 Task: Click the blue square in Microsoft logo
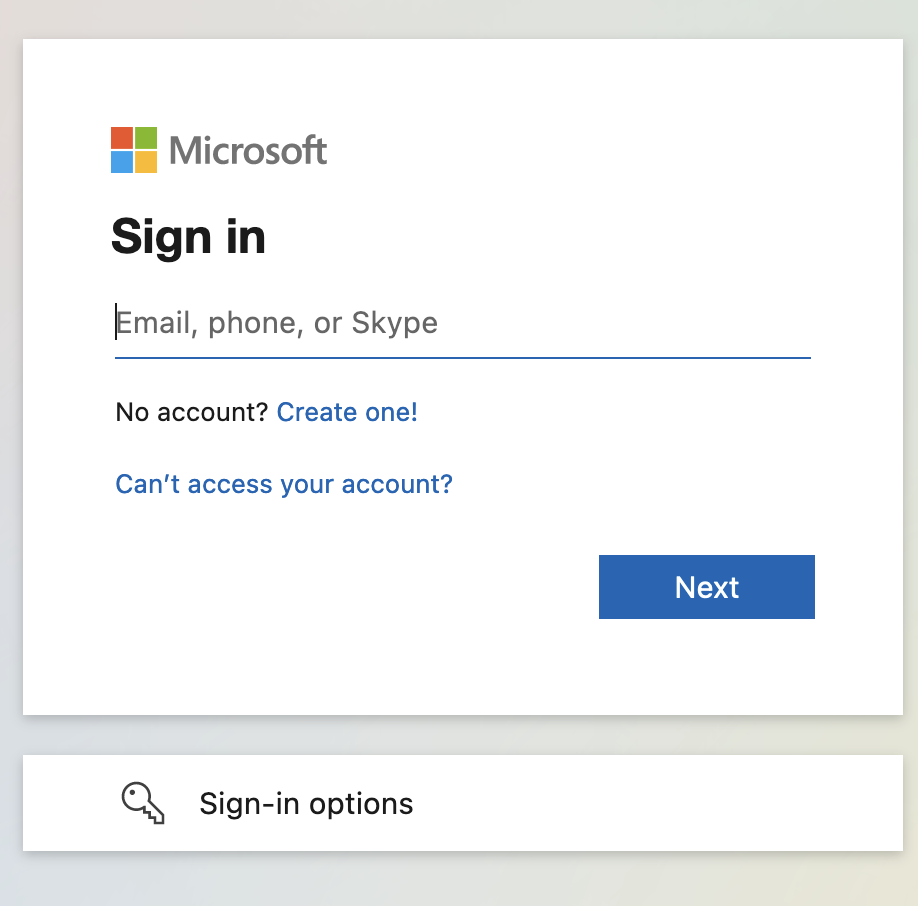(122, 162)
